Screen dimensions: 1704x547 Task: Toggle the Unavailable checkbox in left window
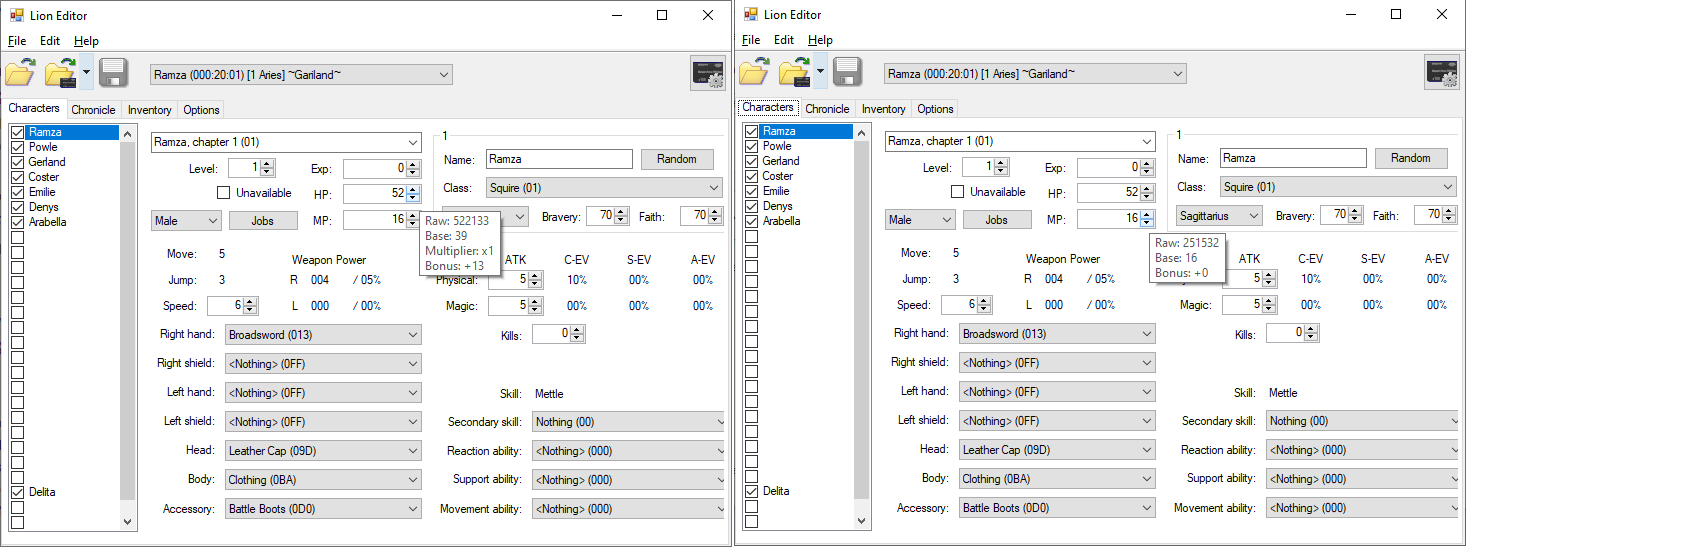[x=224, y=193]
